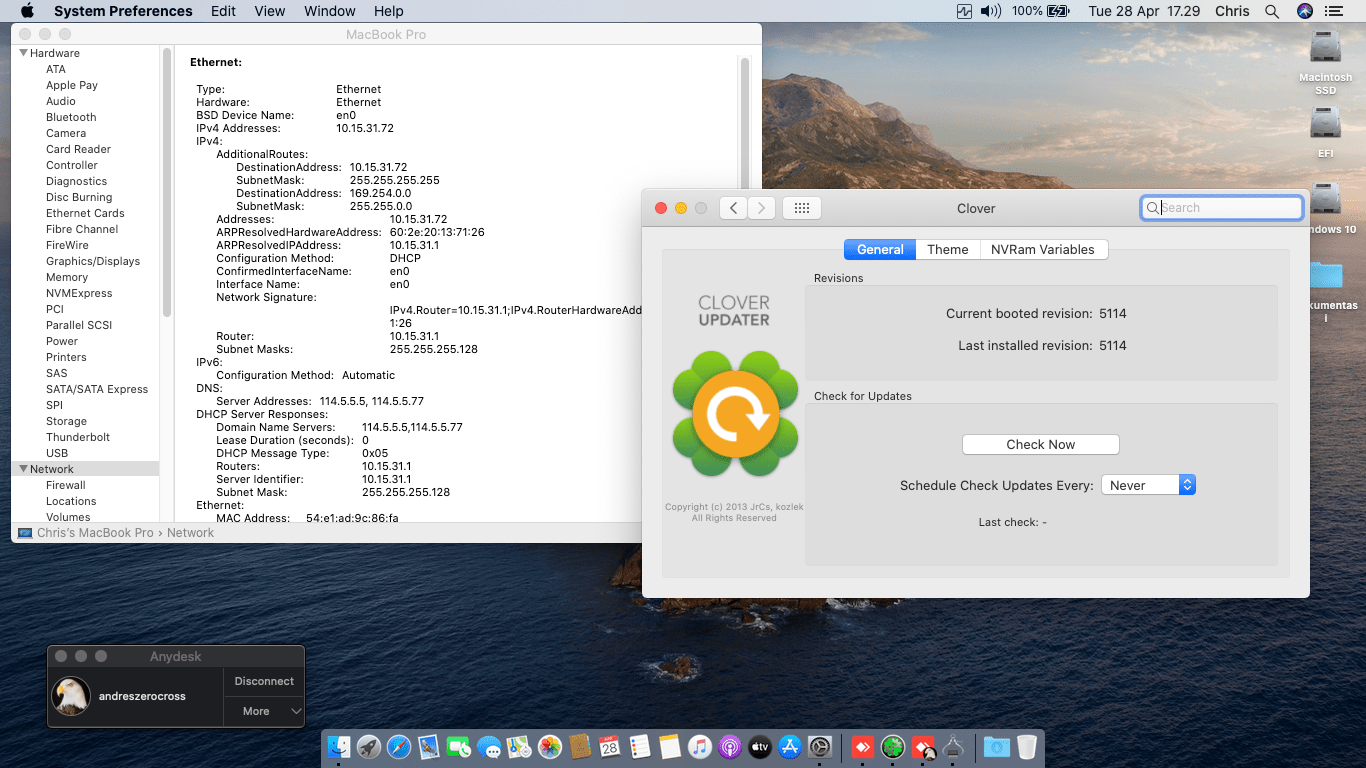This screenshot has height=768, width=1366.
Task: Select Ethernet Cards in the sidebar
Action: point(85,213)
